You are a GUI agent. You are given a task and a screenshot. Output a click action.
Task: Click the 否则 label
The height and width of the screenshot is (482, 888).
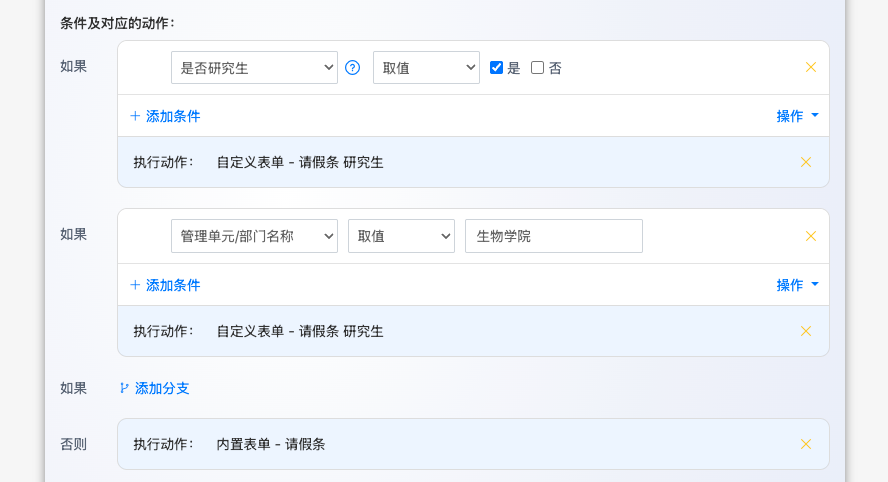[x=74, y=445]
